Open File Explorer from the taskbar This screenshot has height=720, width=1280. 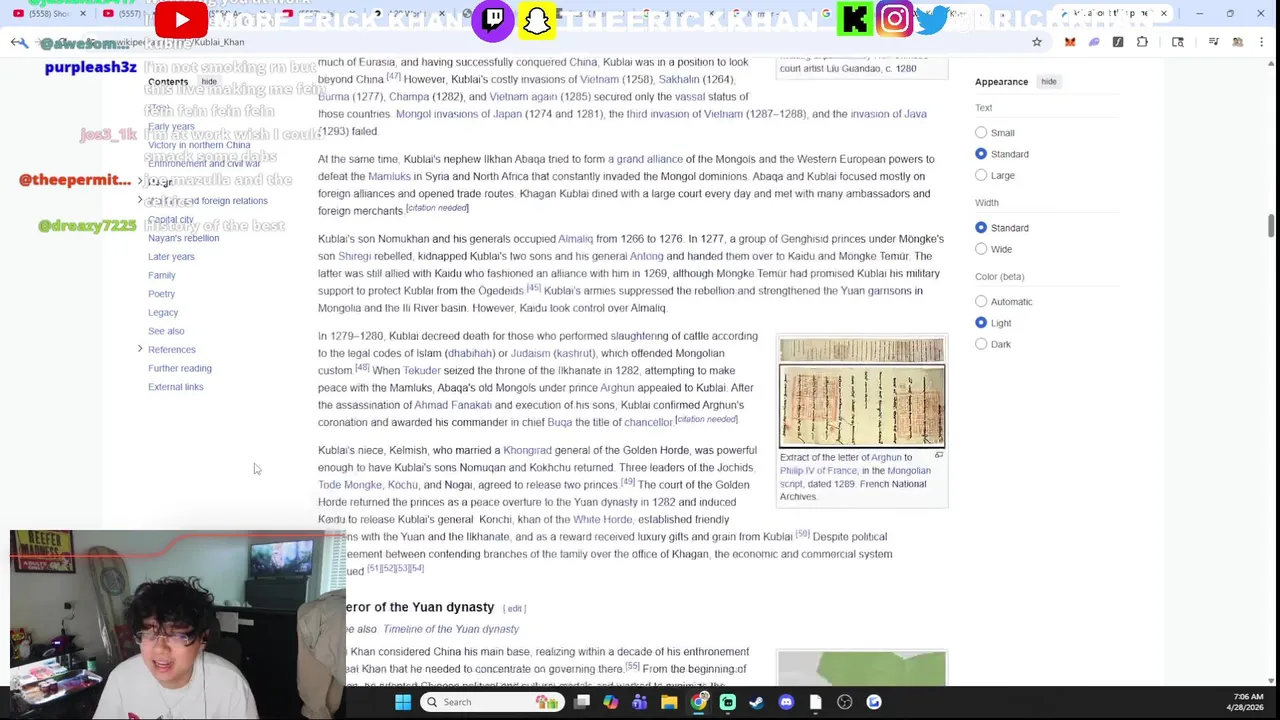coord(669,702)
